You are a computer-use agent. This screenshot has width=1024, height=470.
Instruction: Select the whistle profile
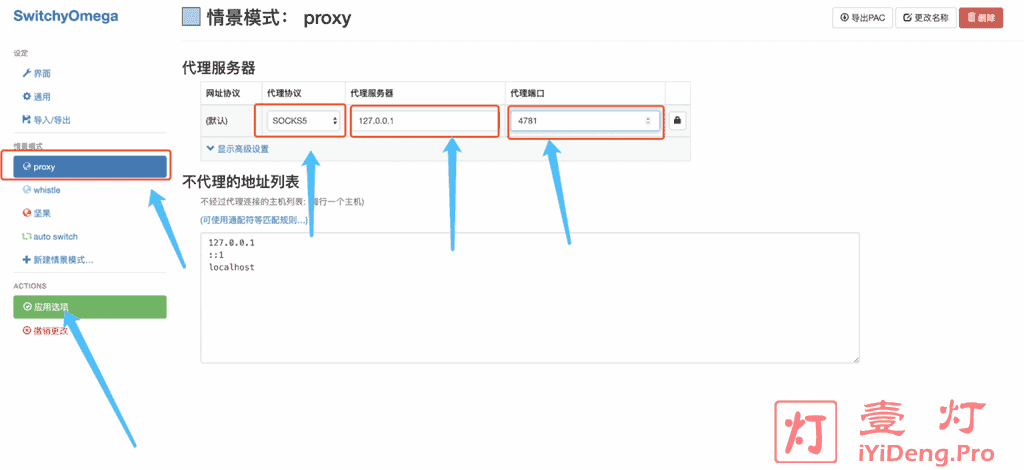46,190
